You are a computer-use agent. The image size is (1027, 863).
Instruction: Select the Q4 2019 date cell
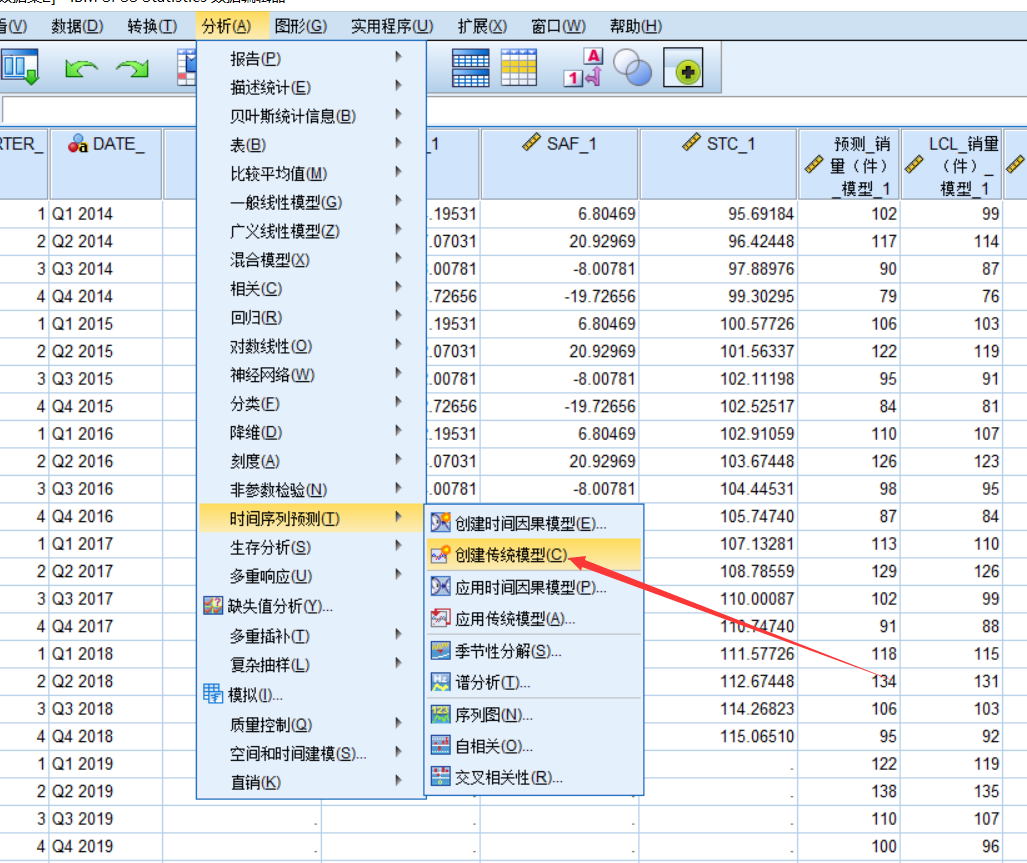[105, 846]
